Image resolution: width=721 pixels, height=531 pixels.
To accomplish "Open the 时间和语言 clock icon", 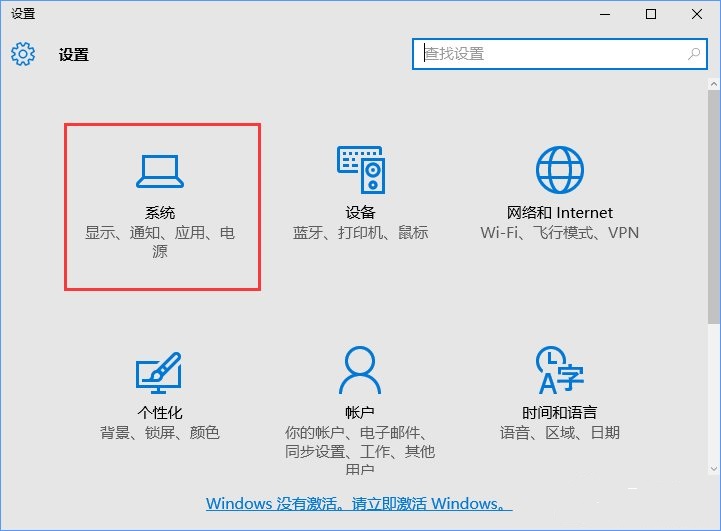I will point(560,371).
